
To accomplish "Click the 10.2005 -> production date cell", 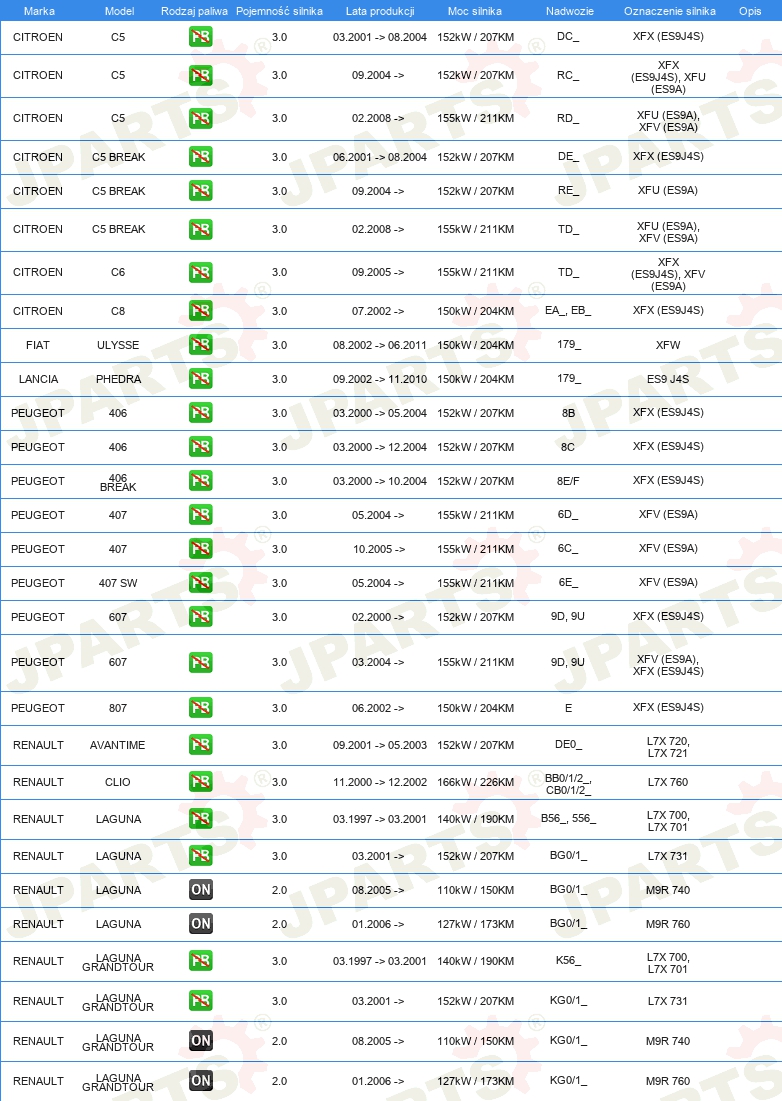I will 379,549.
